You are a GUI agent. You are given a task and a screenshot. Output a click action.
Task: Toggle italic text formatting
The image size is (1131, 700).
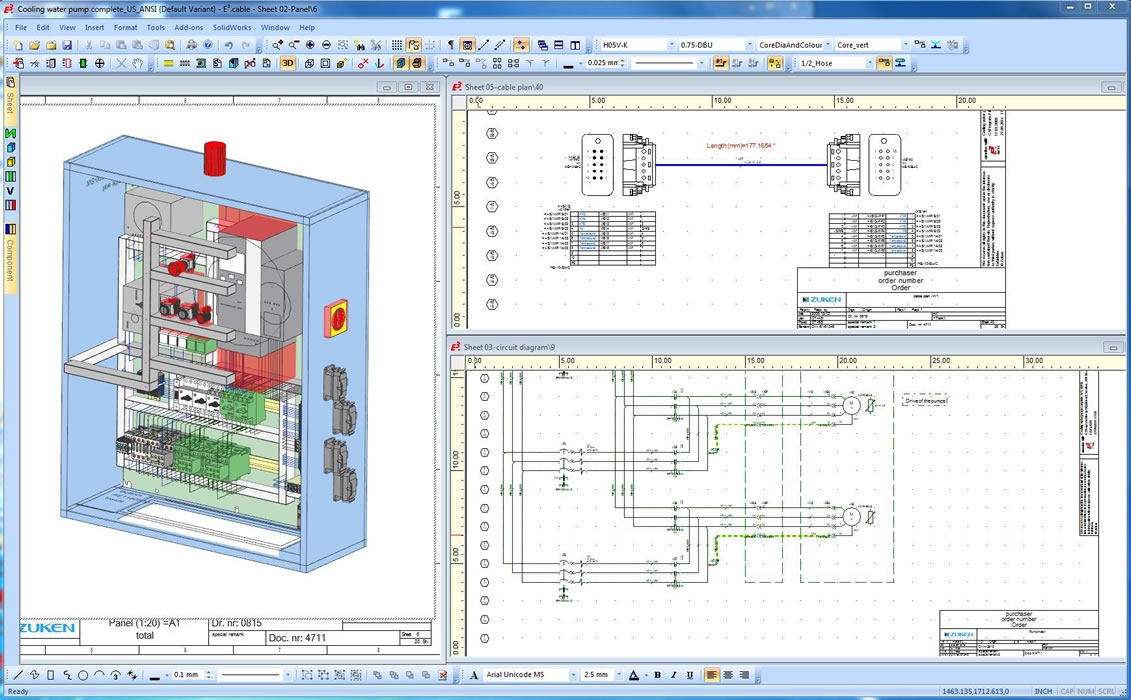(x=674, y=675)
